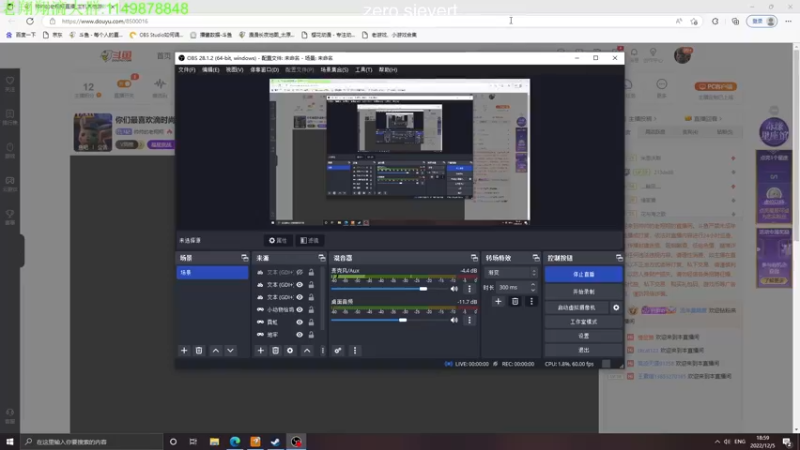
Task: Add a transition with plus icon
Action: 498,302
